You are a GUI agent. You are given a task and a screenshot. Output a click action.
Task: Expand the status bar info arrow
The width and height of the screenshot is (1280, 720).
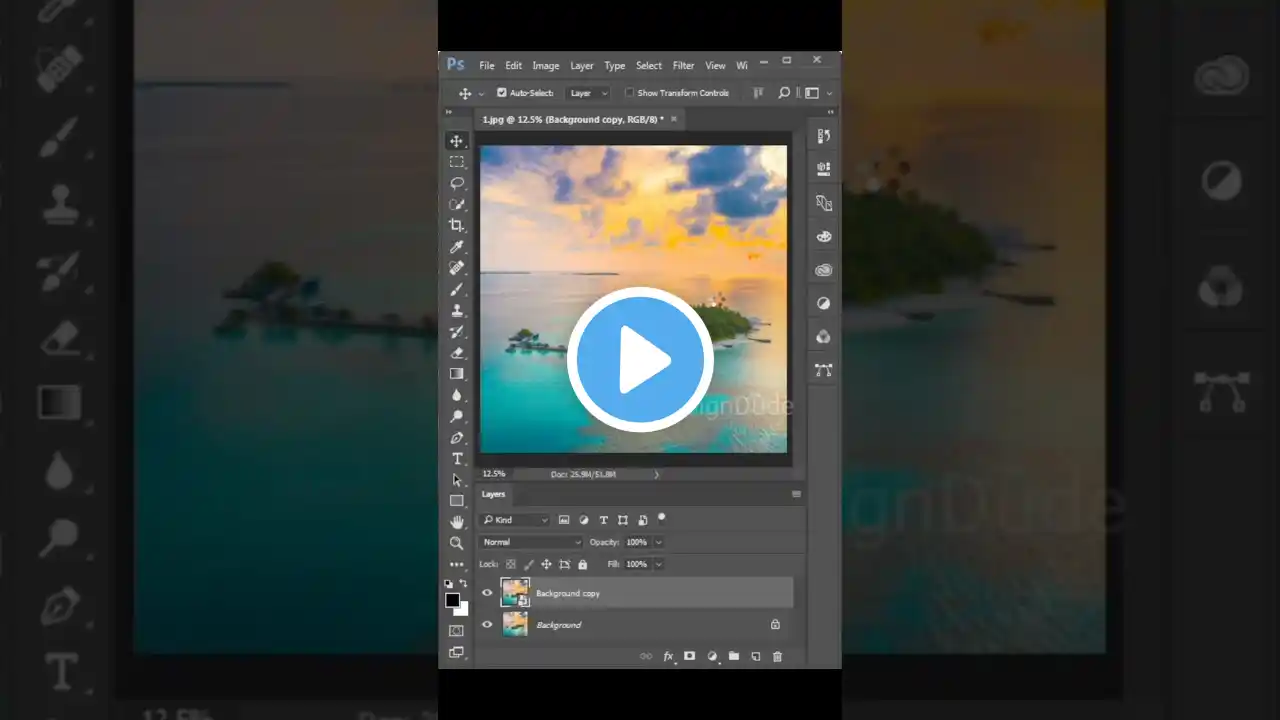657,474
